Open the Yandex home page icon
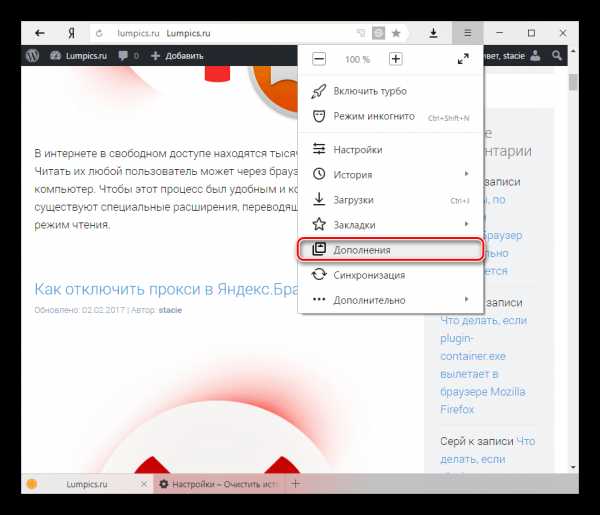Screen dimensions: 600x515 tap(70, 33)
